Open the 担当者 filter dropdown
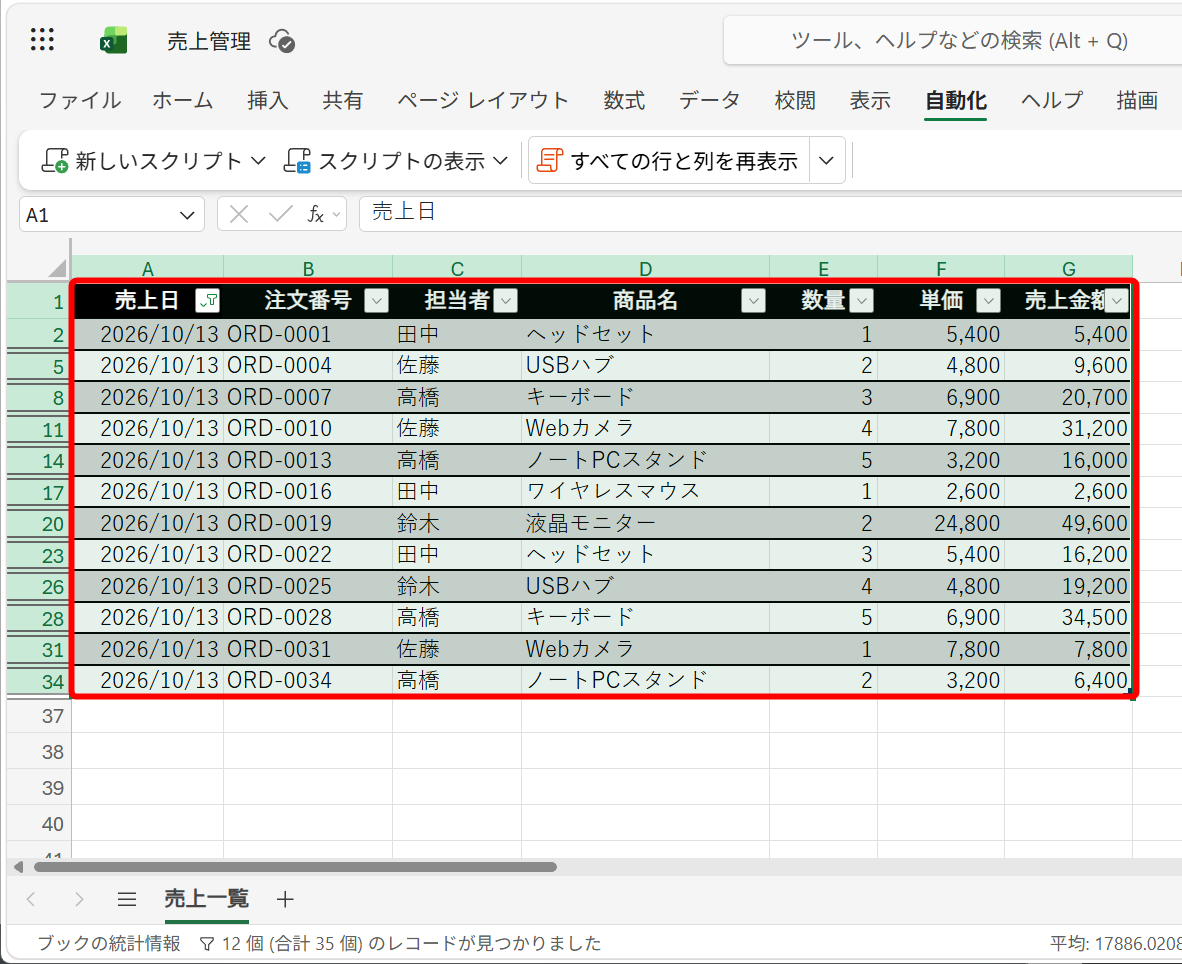Viewport: 1182px width, 964px height. [x=506, y=301]
